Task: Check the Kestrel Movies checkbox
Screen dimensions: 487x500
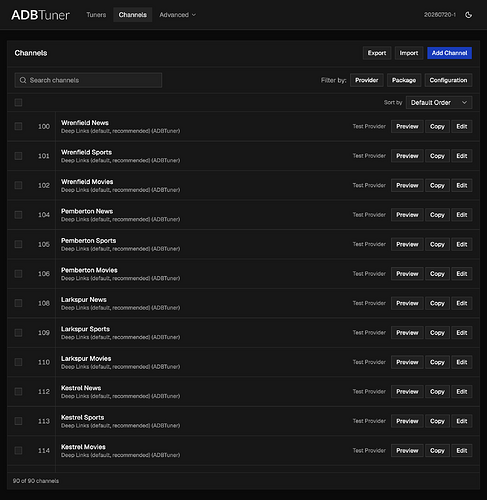Action: pos(18,451)
